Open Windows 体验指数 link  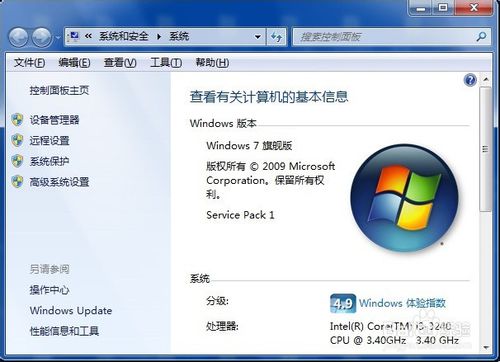[x=402, y=303]
